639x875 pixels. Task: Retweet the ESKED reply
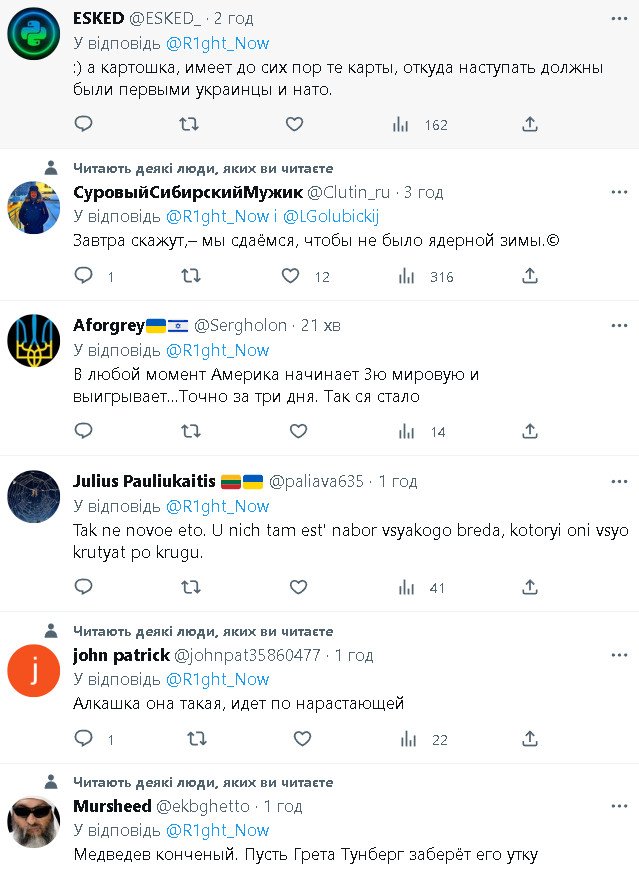pyautogui.click(x=188, y=124)
